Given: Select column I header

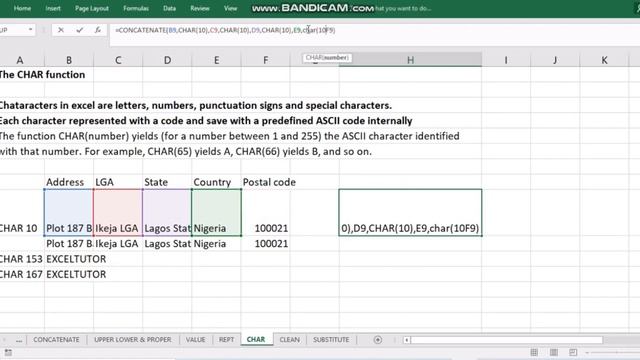Looking at the screenshot, I should pos(506,60).
